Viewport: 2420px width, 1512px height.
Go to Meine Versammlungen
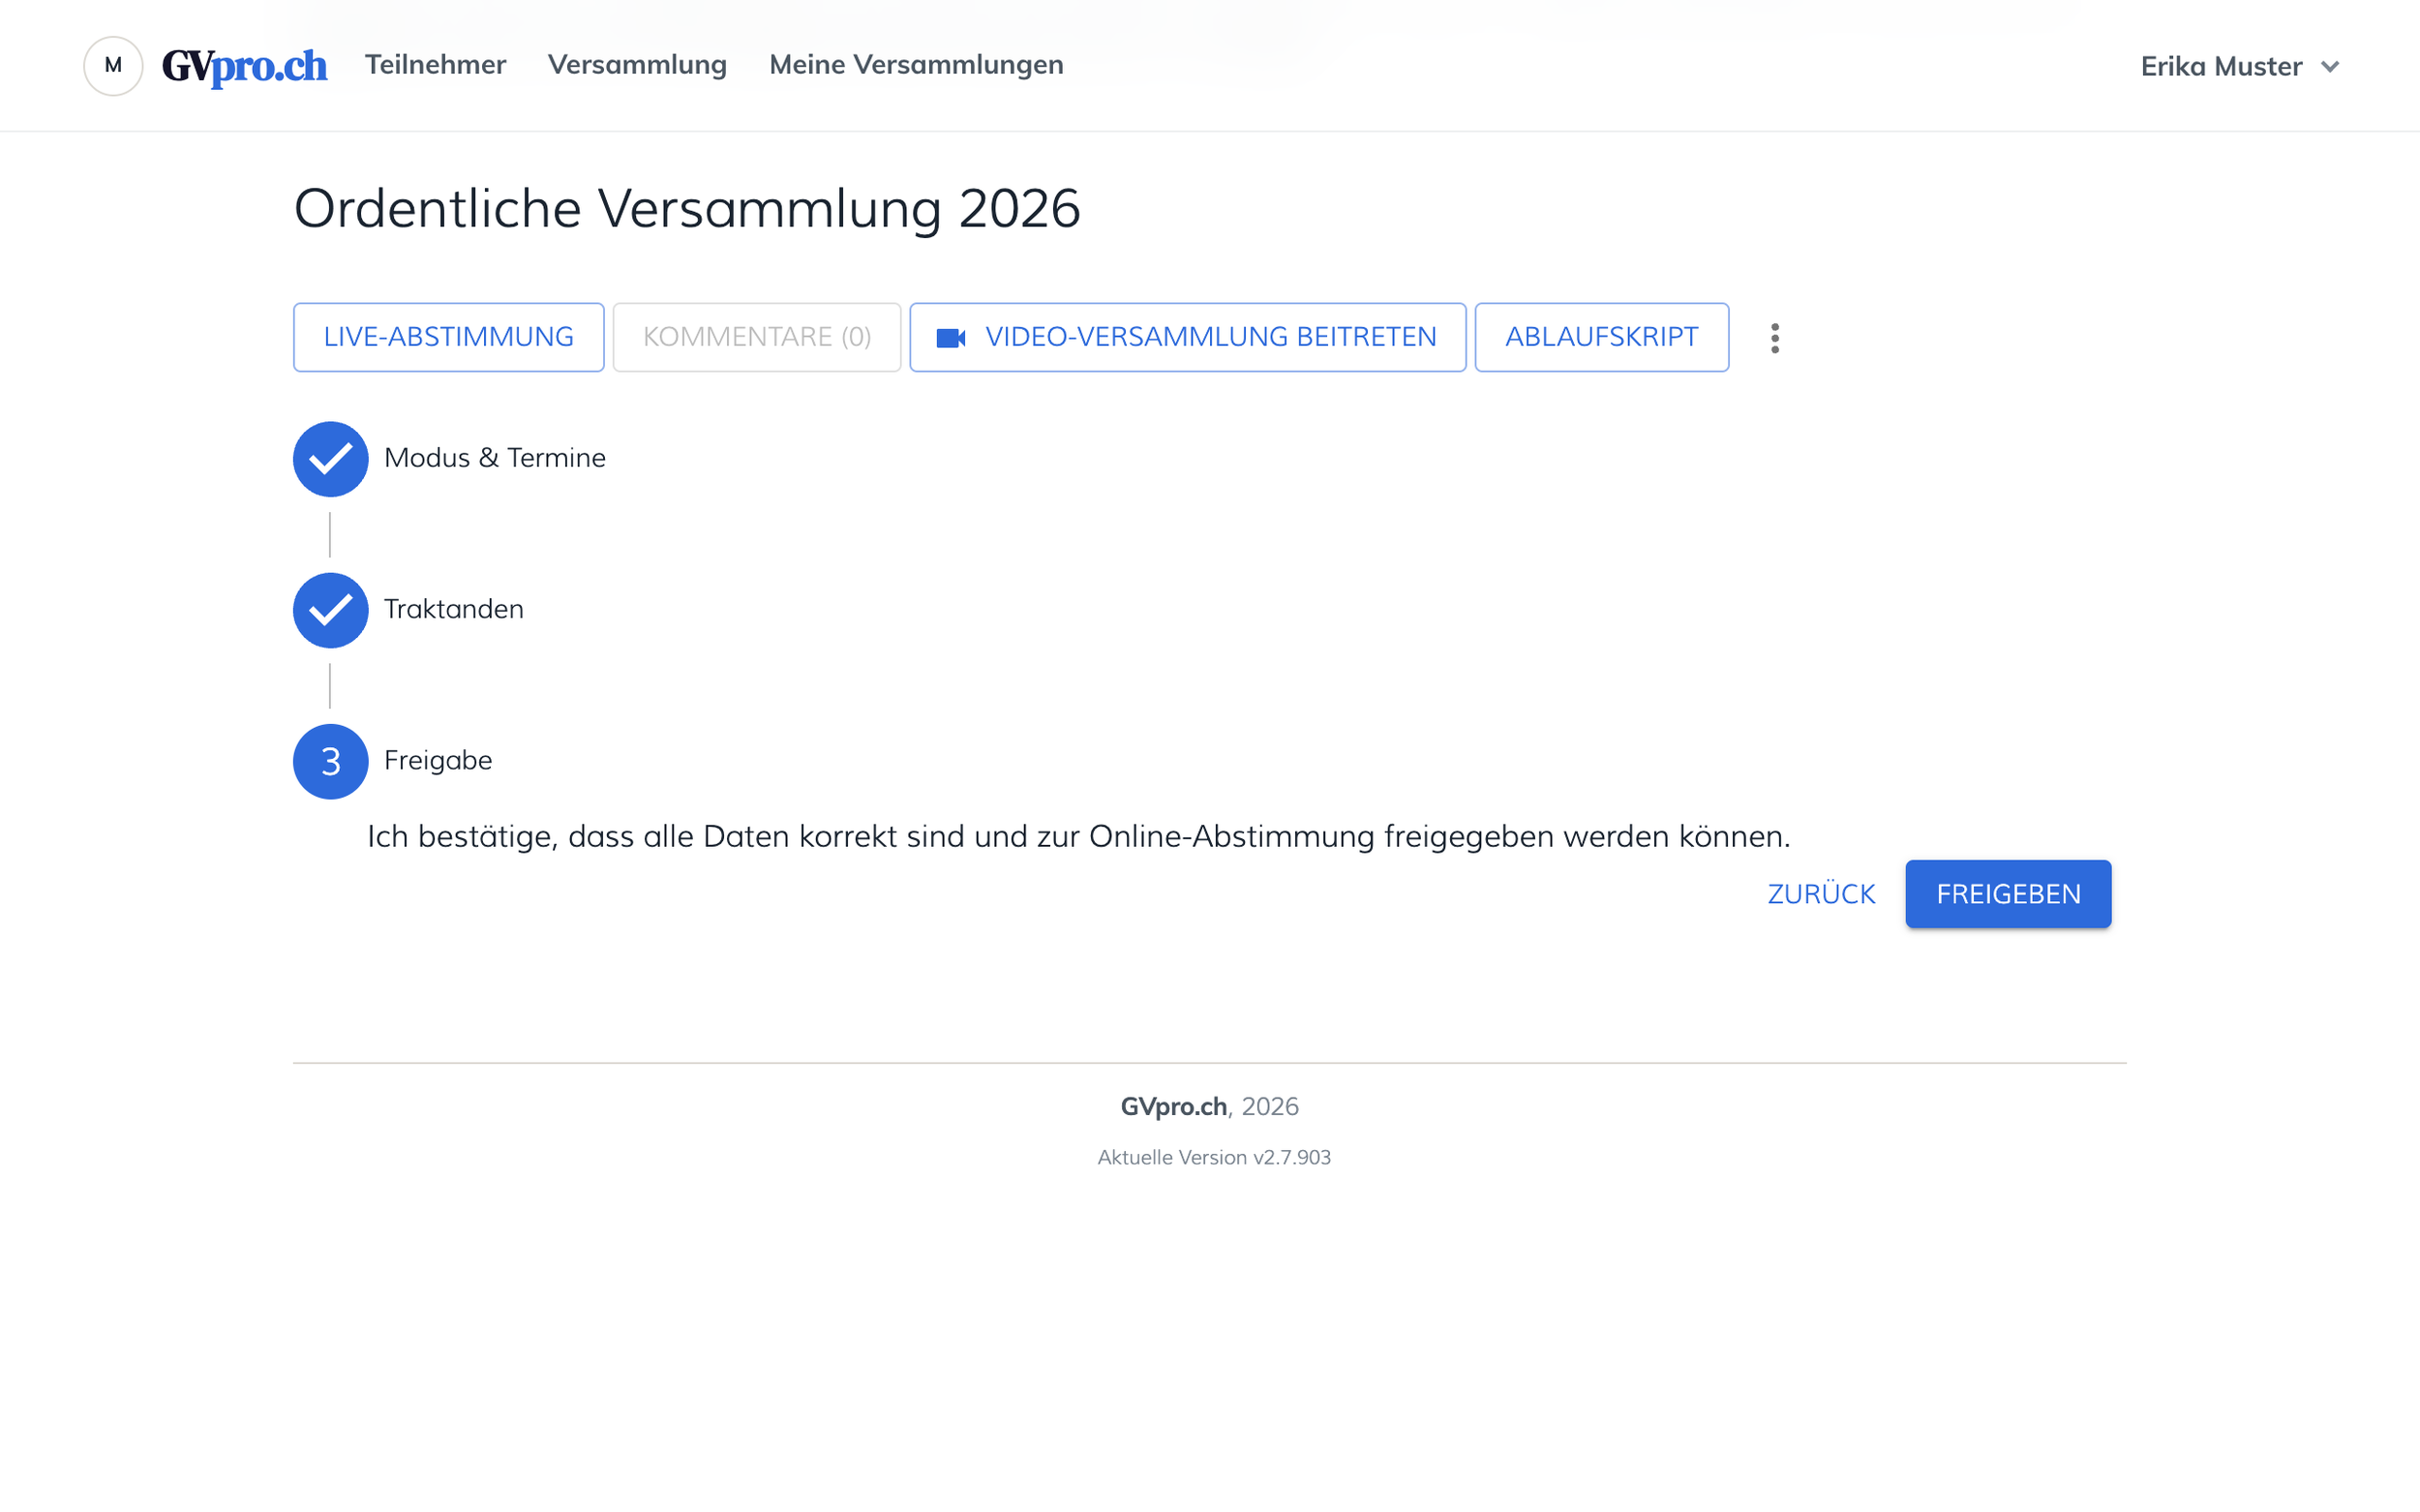pos(916,65)
